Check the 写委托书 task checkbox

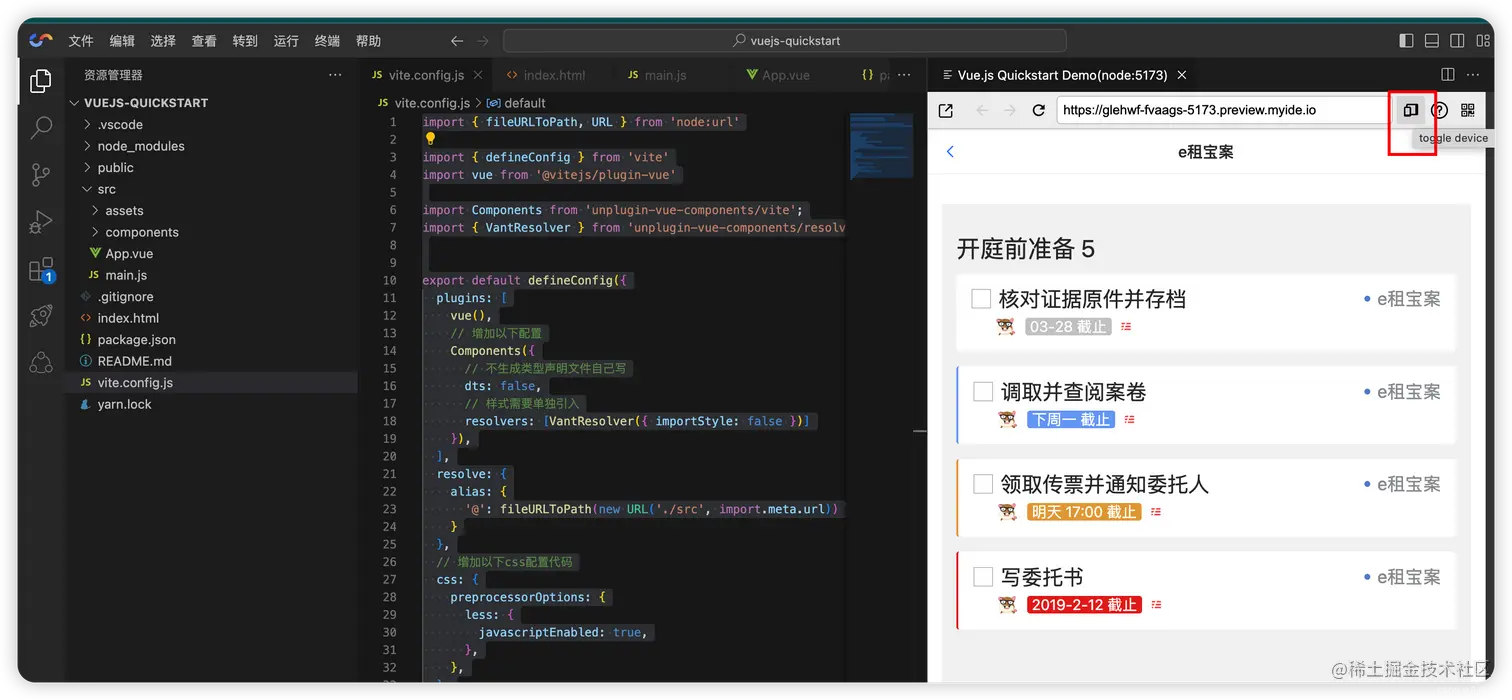[x=983, y=577]
